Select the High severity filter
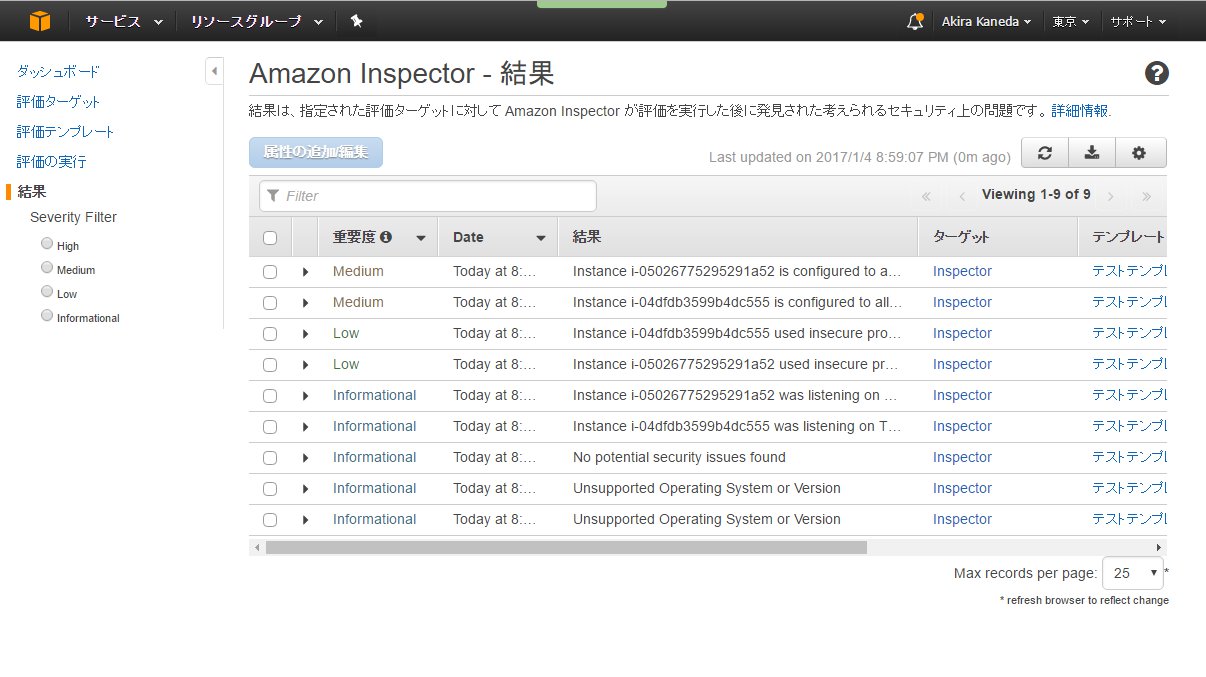Screen dimensions: 1206x677 pos(46,244)
